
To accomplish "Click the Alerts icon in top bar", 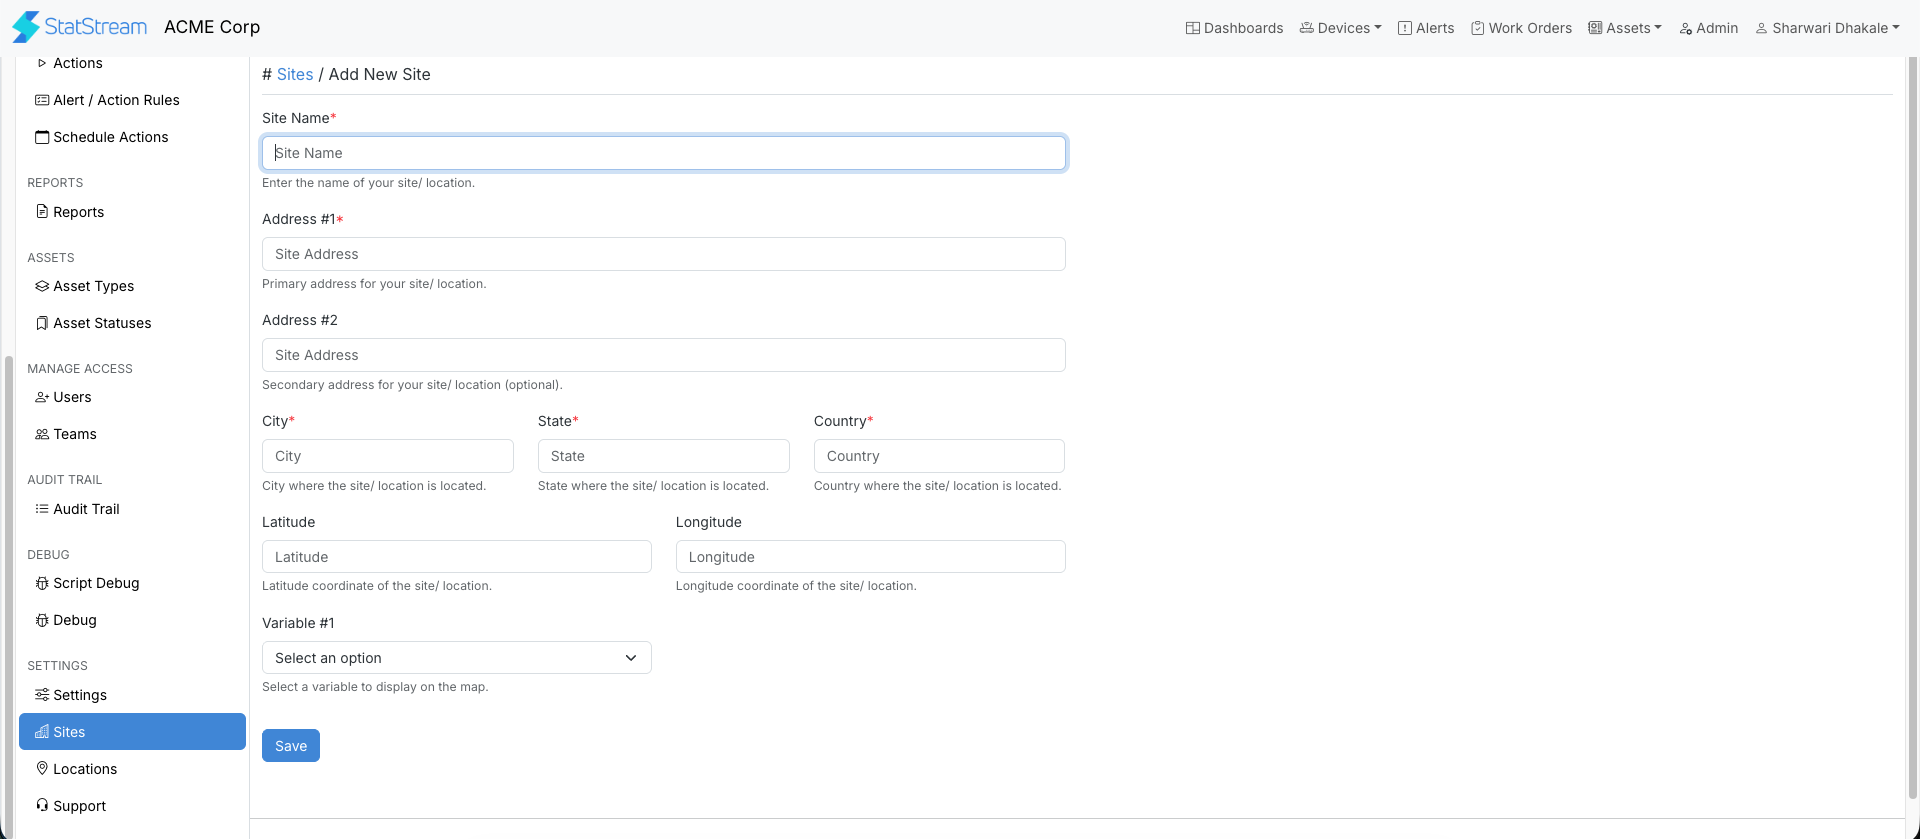I will pyautogui.click(x=1405, y=28).
